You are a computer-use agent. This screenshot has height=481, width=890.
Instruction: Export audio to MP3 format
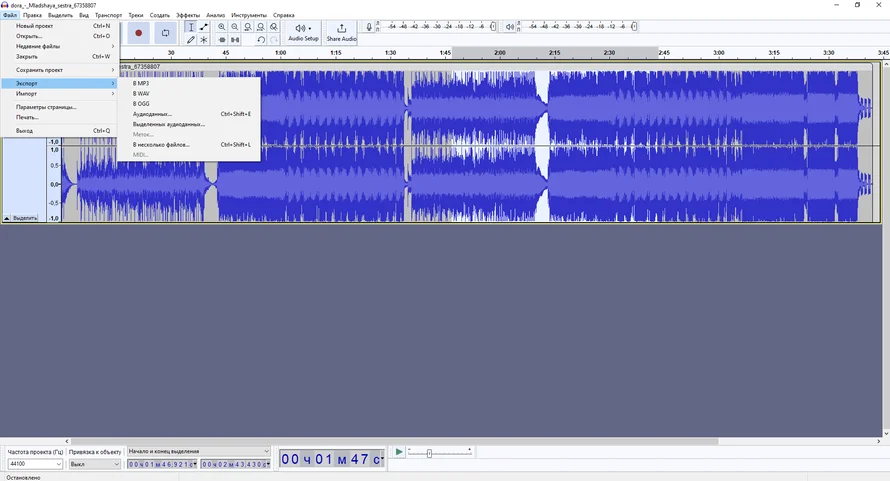coord(141,83)
